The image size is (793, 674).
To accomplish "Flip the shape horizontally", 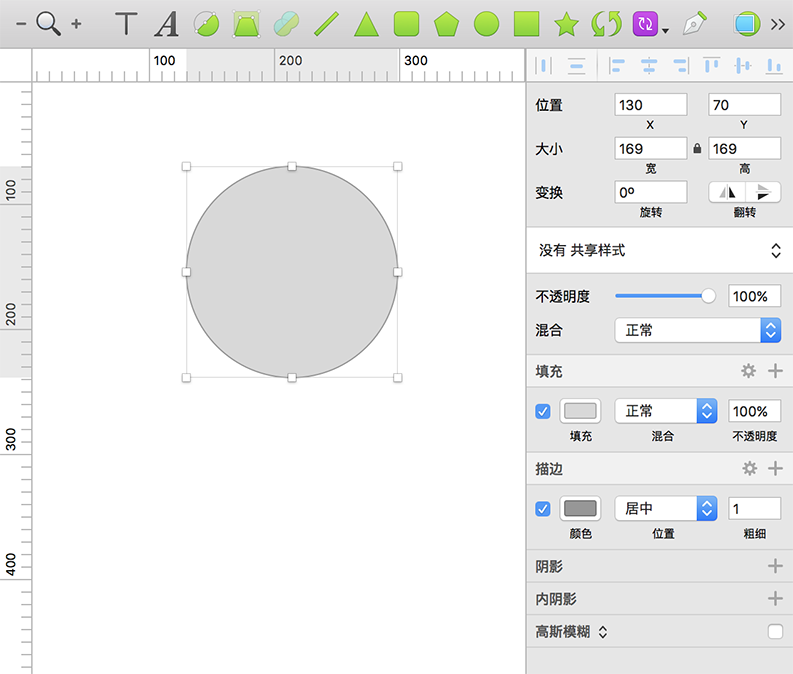I will tap(727, 192).
